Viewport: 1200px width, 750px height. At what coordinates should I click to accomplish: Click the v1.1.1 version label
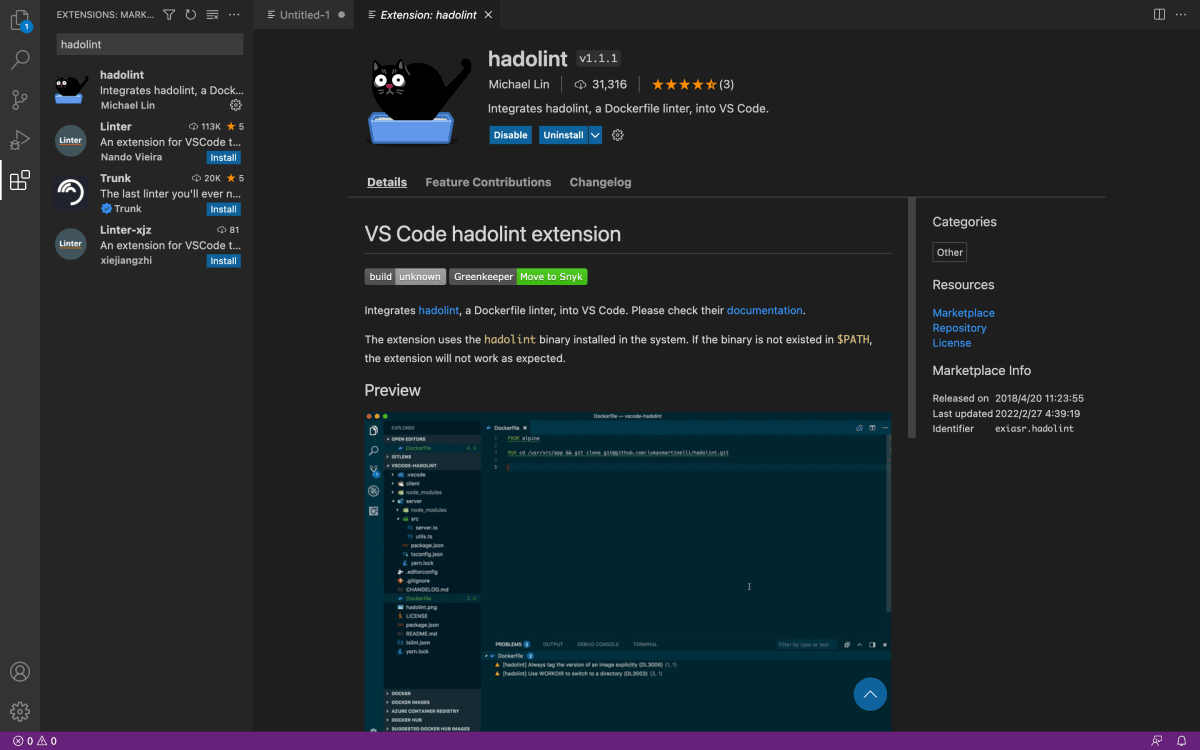[x=598, y=59]
